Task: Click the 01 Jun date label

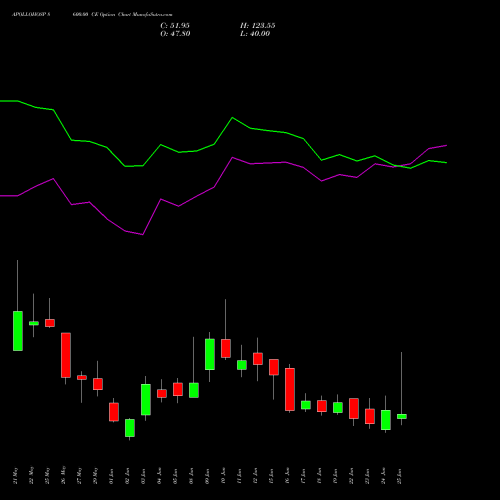Action: 111,476
